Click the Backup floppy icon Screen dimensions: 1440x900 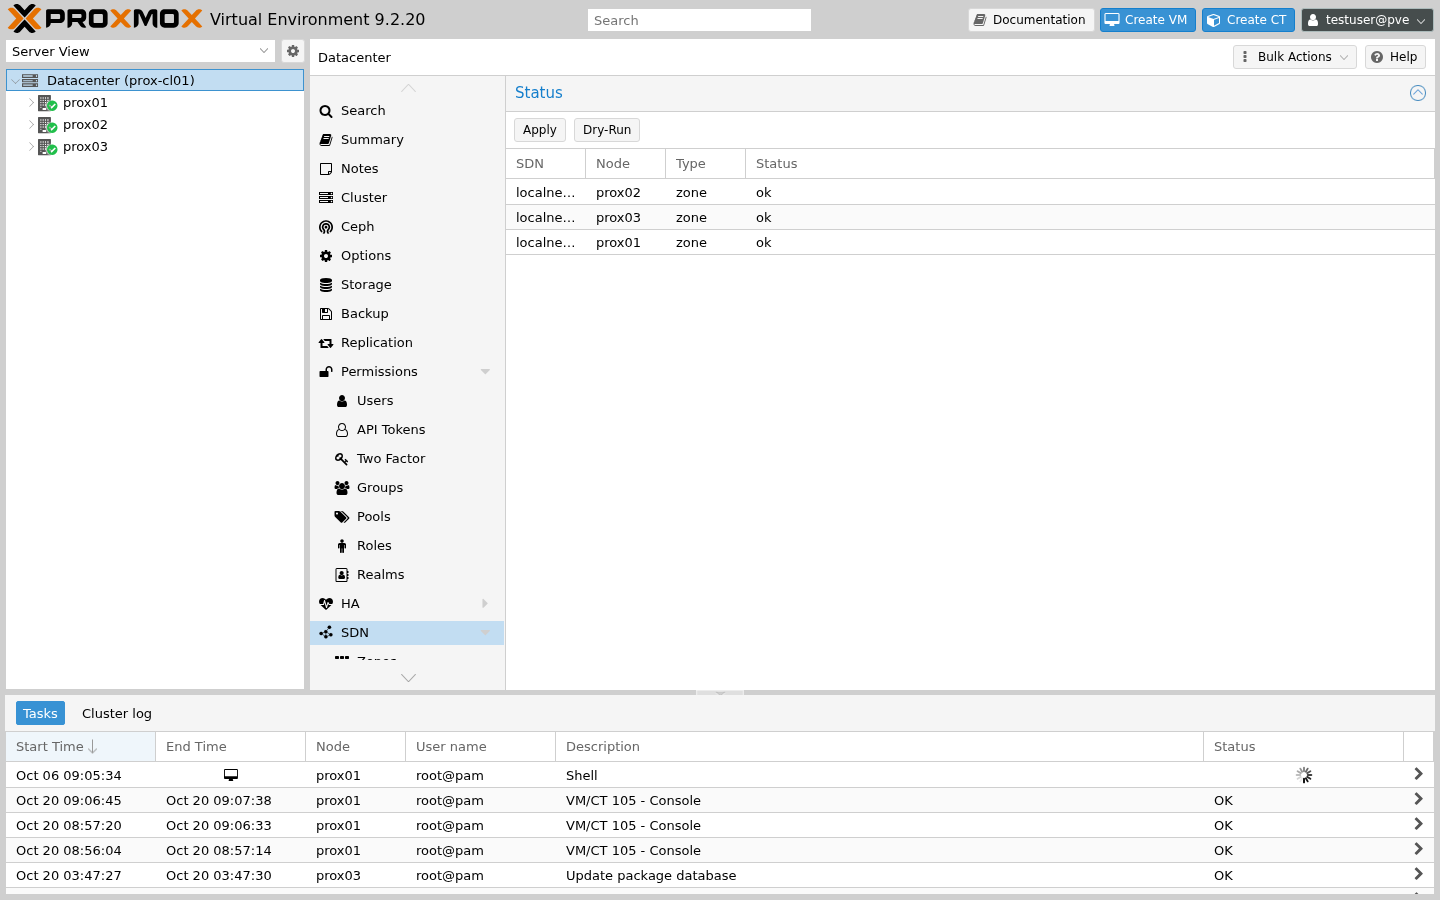point(326,314)
